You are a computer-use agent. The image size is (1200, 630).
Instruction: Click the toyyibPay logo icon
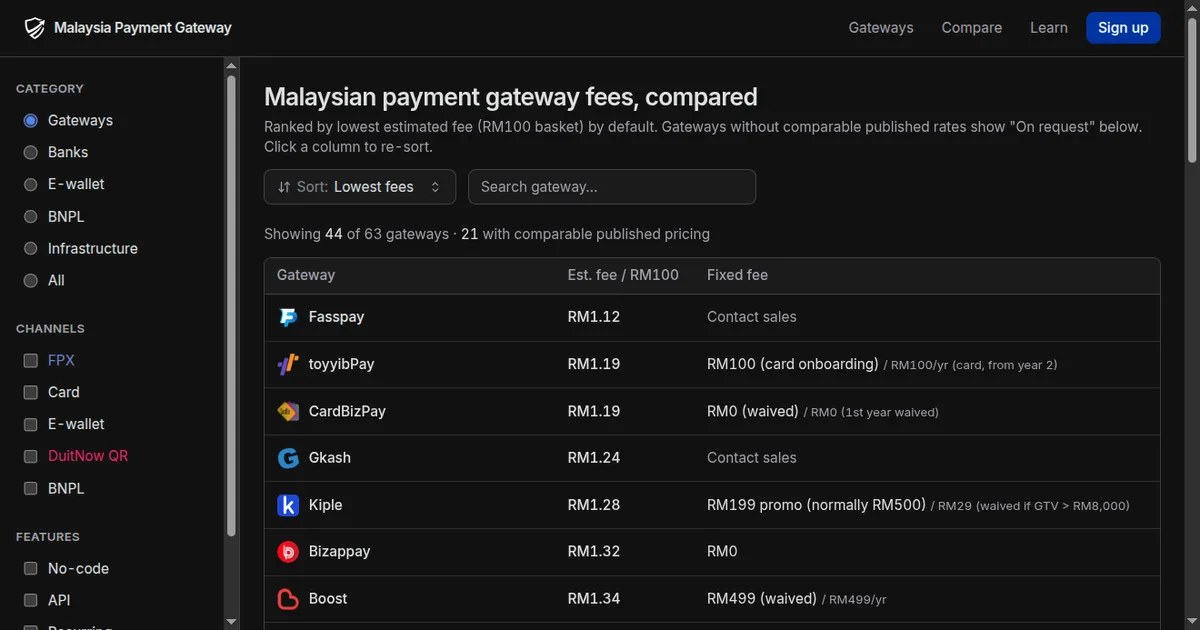[288, 364]
